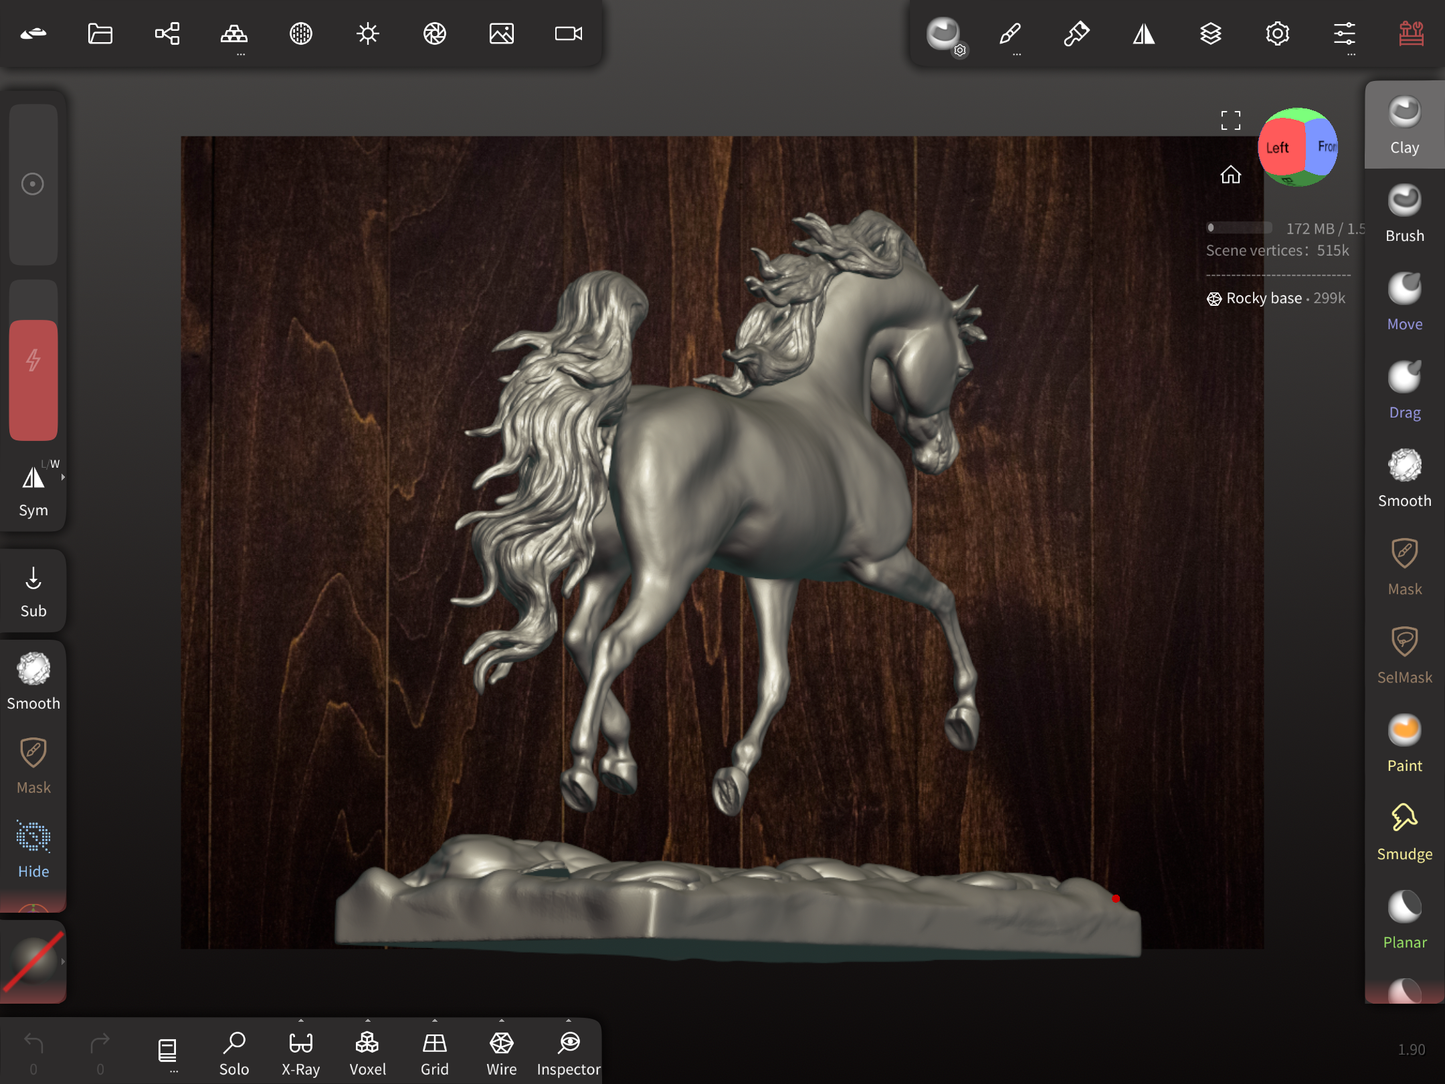The width and height of the screenshot is (1445, 1084).
Task: Click the Left face of view cube
Action: [1277, 148]
